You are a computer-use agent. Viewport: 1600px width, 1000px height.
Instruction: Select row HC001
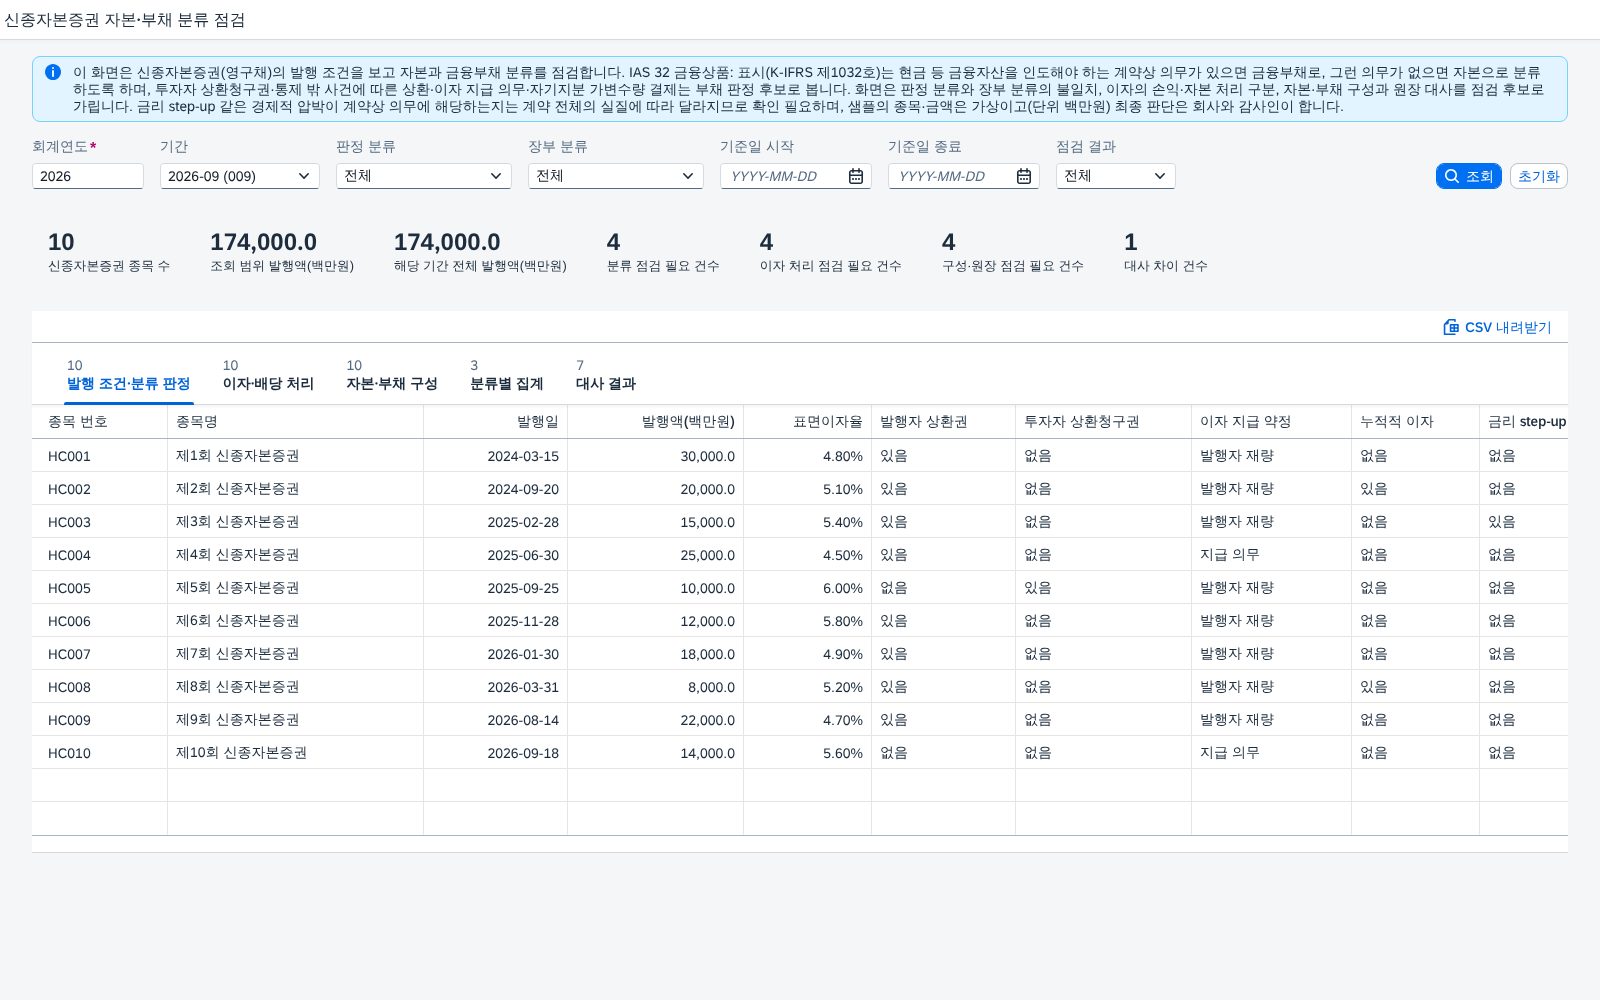click(800, 456)
